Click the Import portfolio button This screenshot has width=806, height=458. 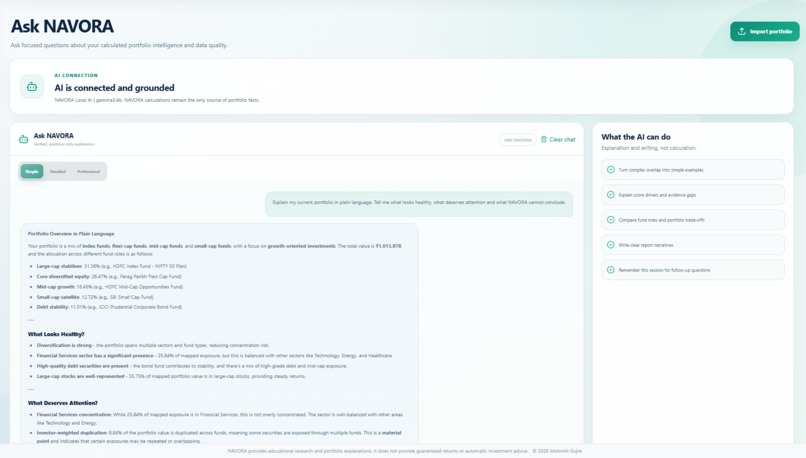coord(764,31)
